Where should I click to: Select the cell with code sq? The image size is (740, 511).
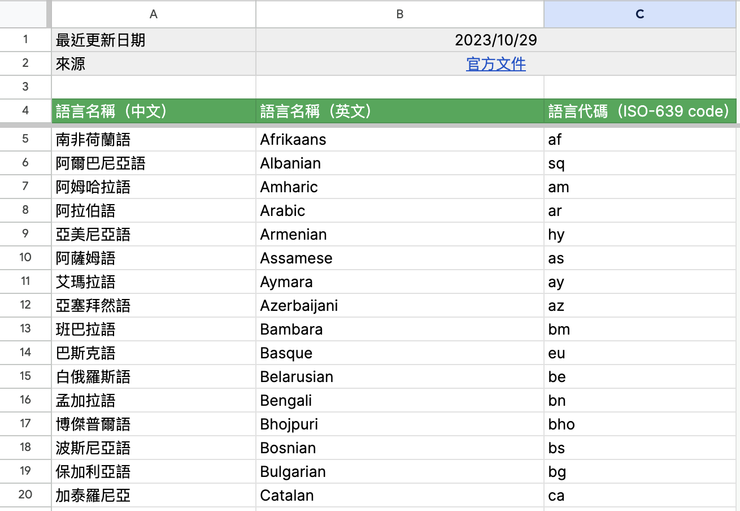coord(640,163)
